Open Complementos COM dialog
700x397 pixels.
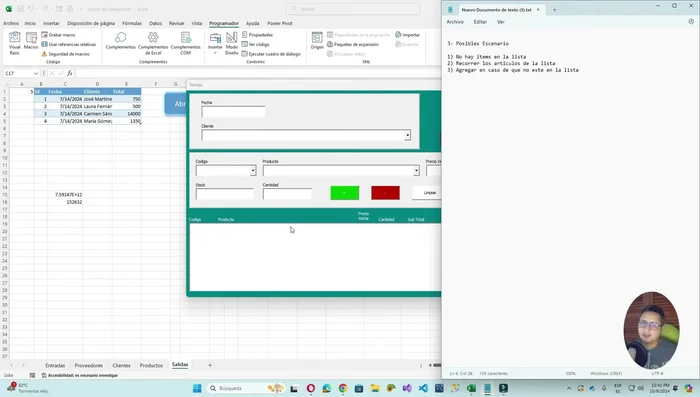point(186,43)
